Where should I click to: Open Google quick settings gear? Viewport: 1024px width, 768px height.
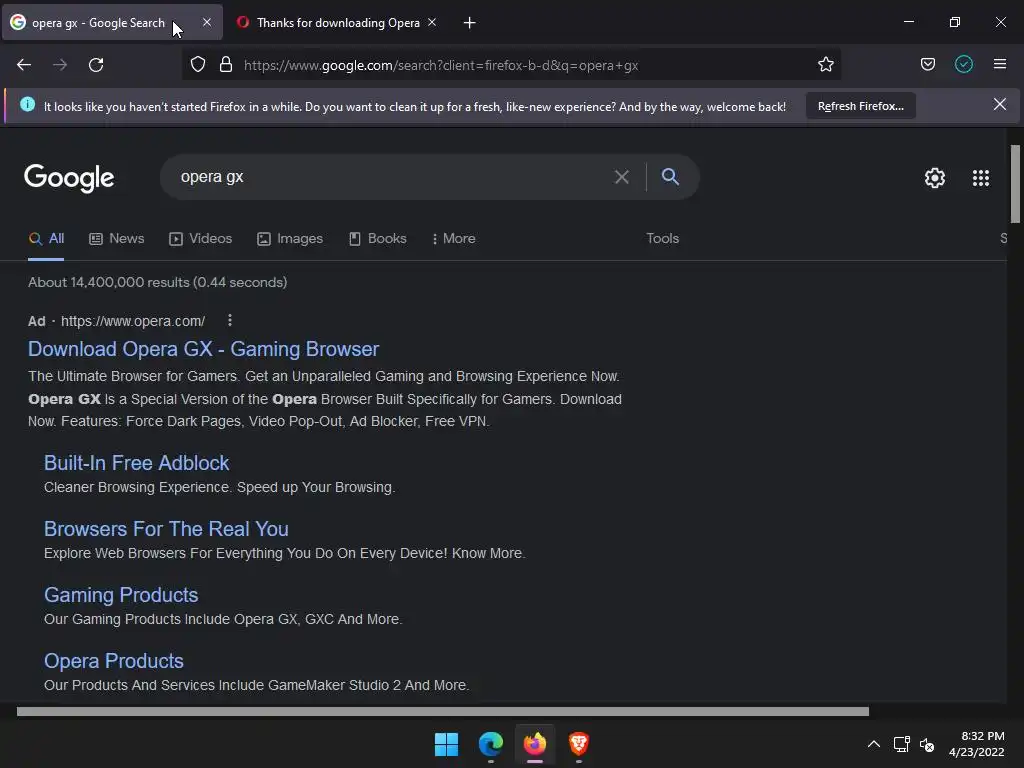[935, 178]
